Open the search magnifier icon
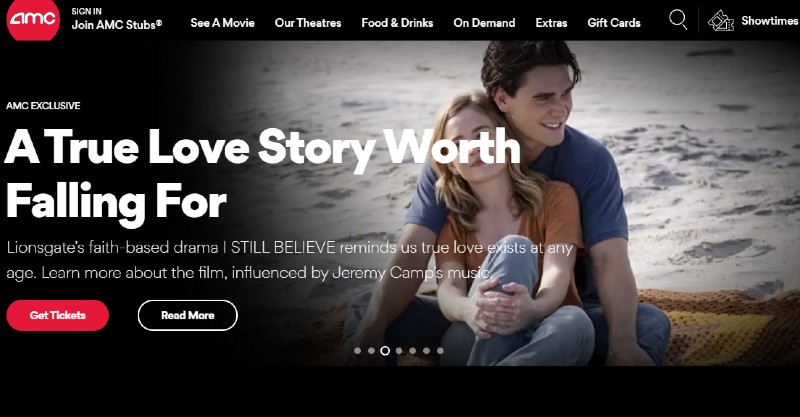 (x=678, y=20)
